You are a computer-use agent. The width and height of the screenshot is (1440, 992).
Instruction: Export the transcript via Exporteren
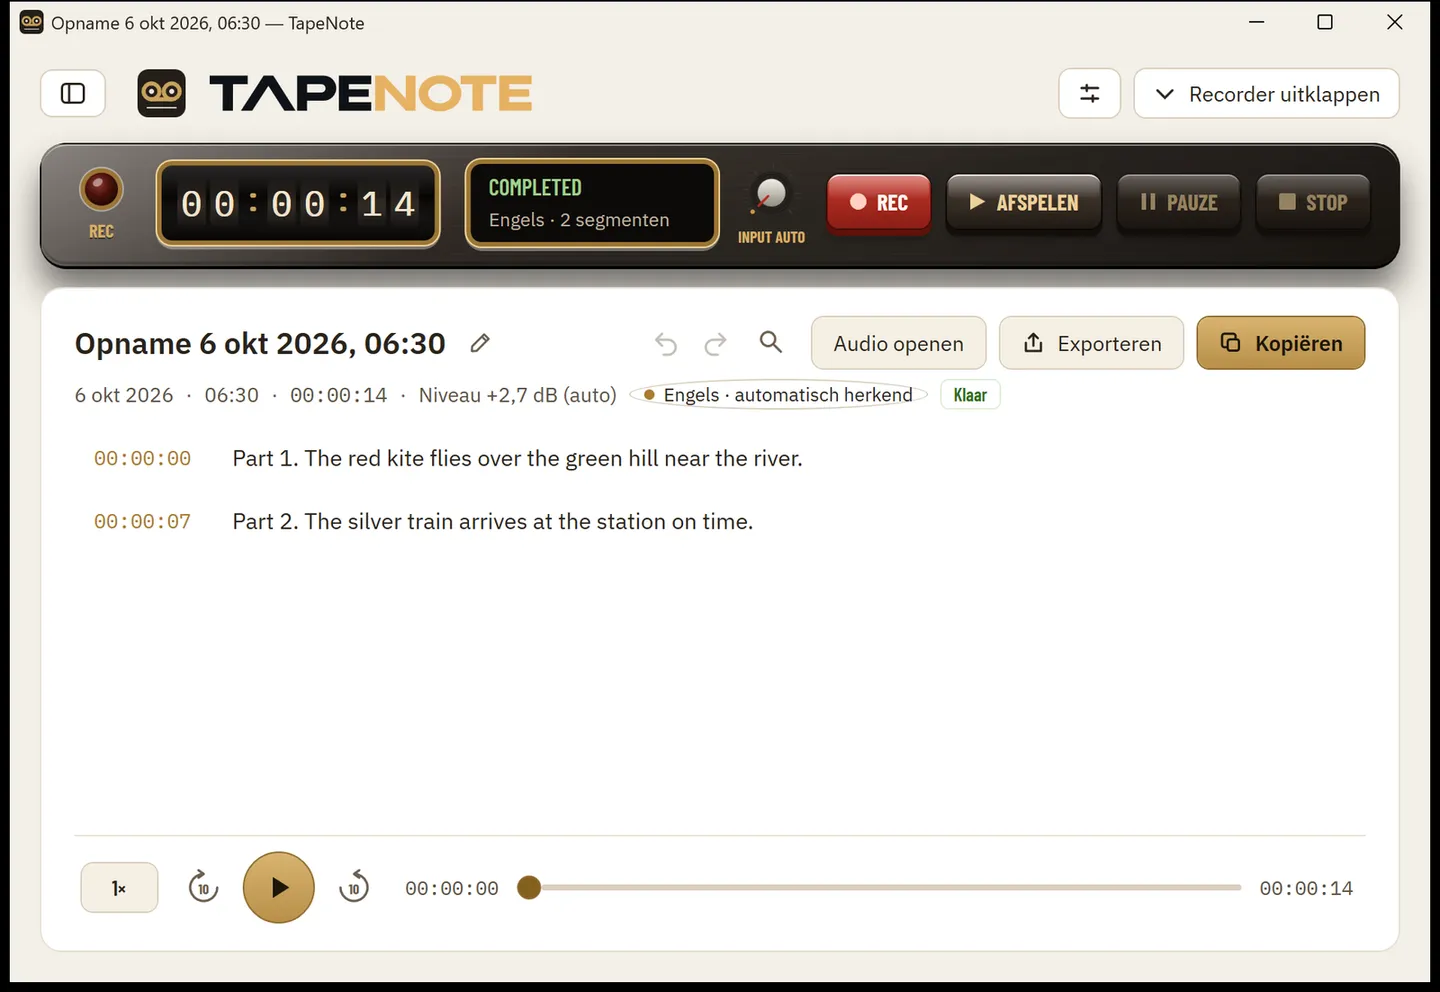pos(1091,343)
